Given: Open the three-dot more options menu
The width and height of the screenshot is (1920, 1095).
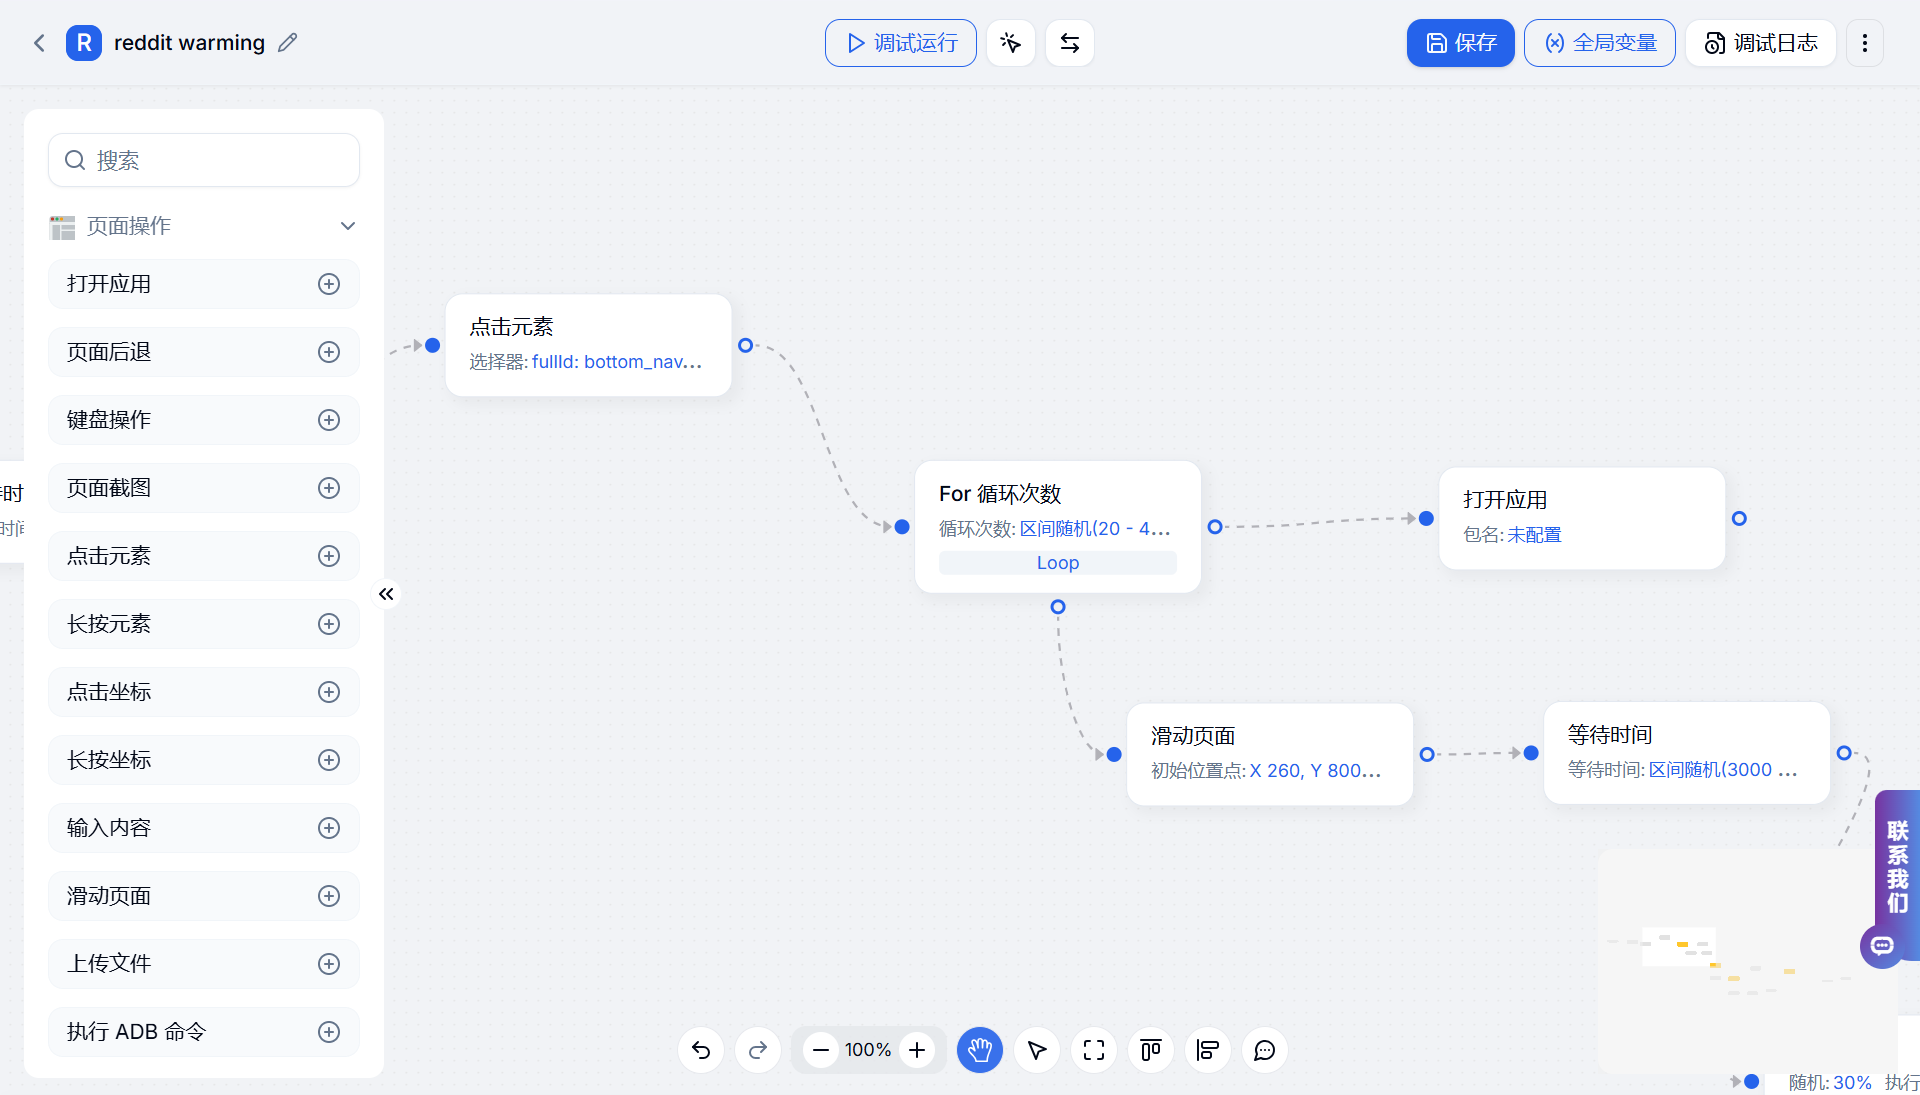Looking at the screenshot, I should pos(1865,43).
